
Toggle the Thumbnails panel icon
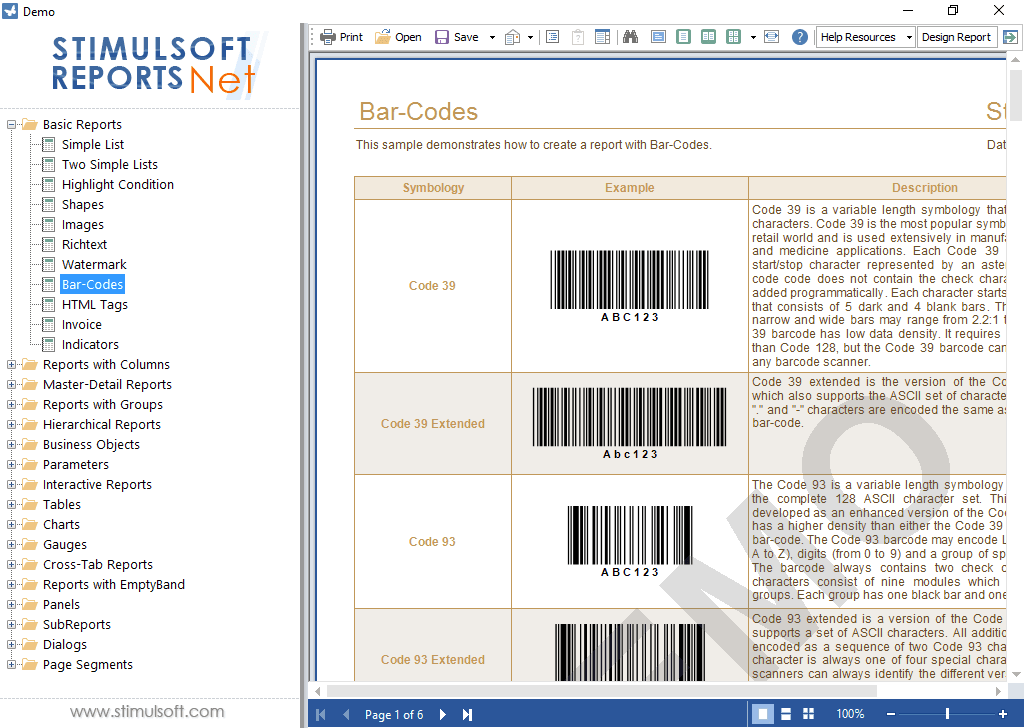(x=603, y=37)
